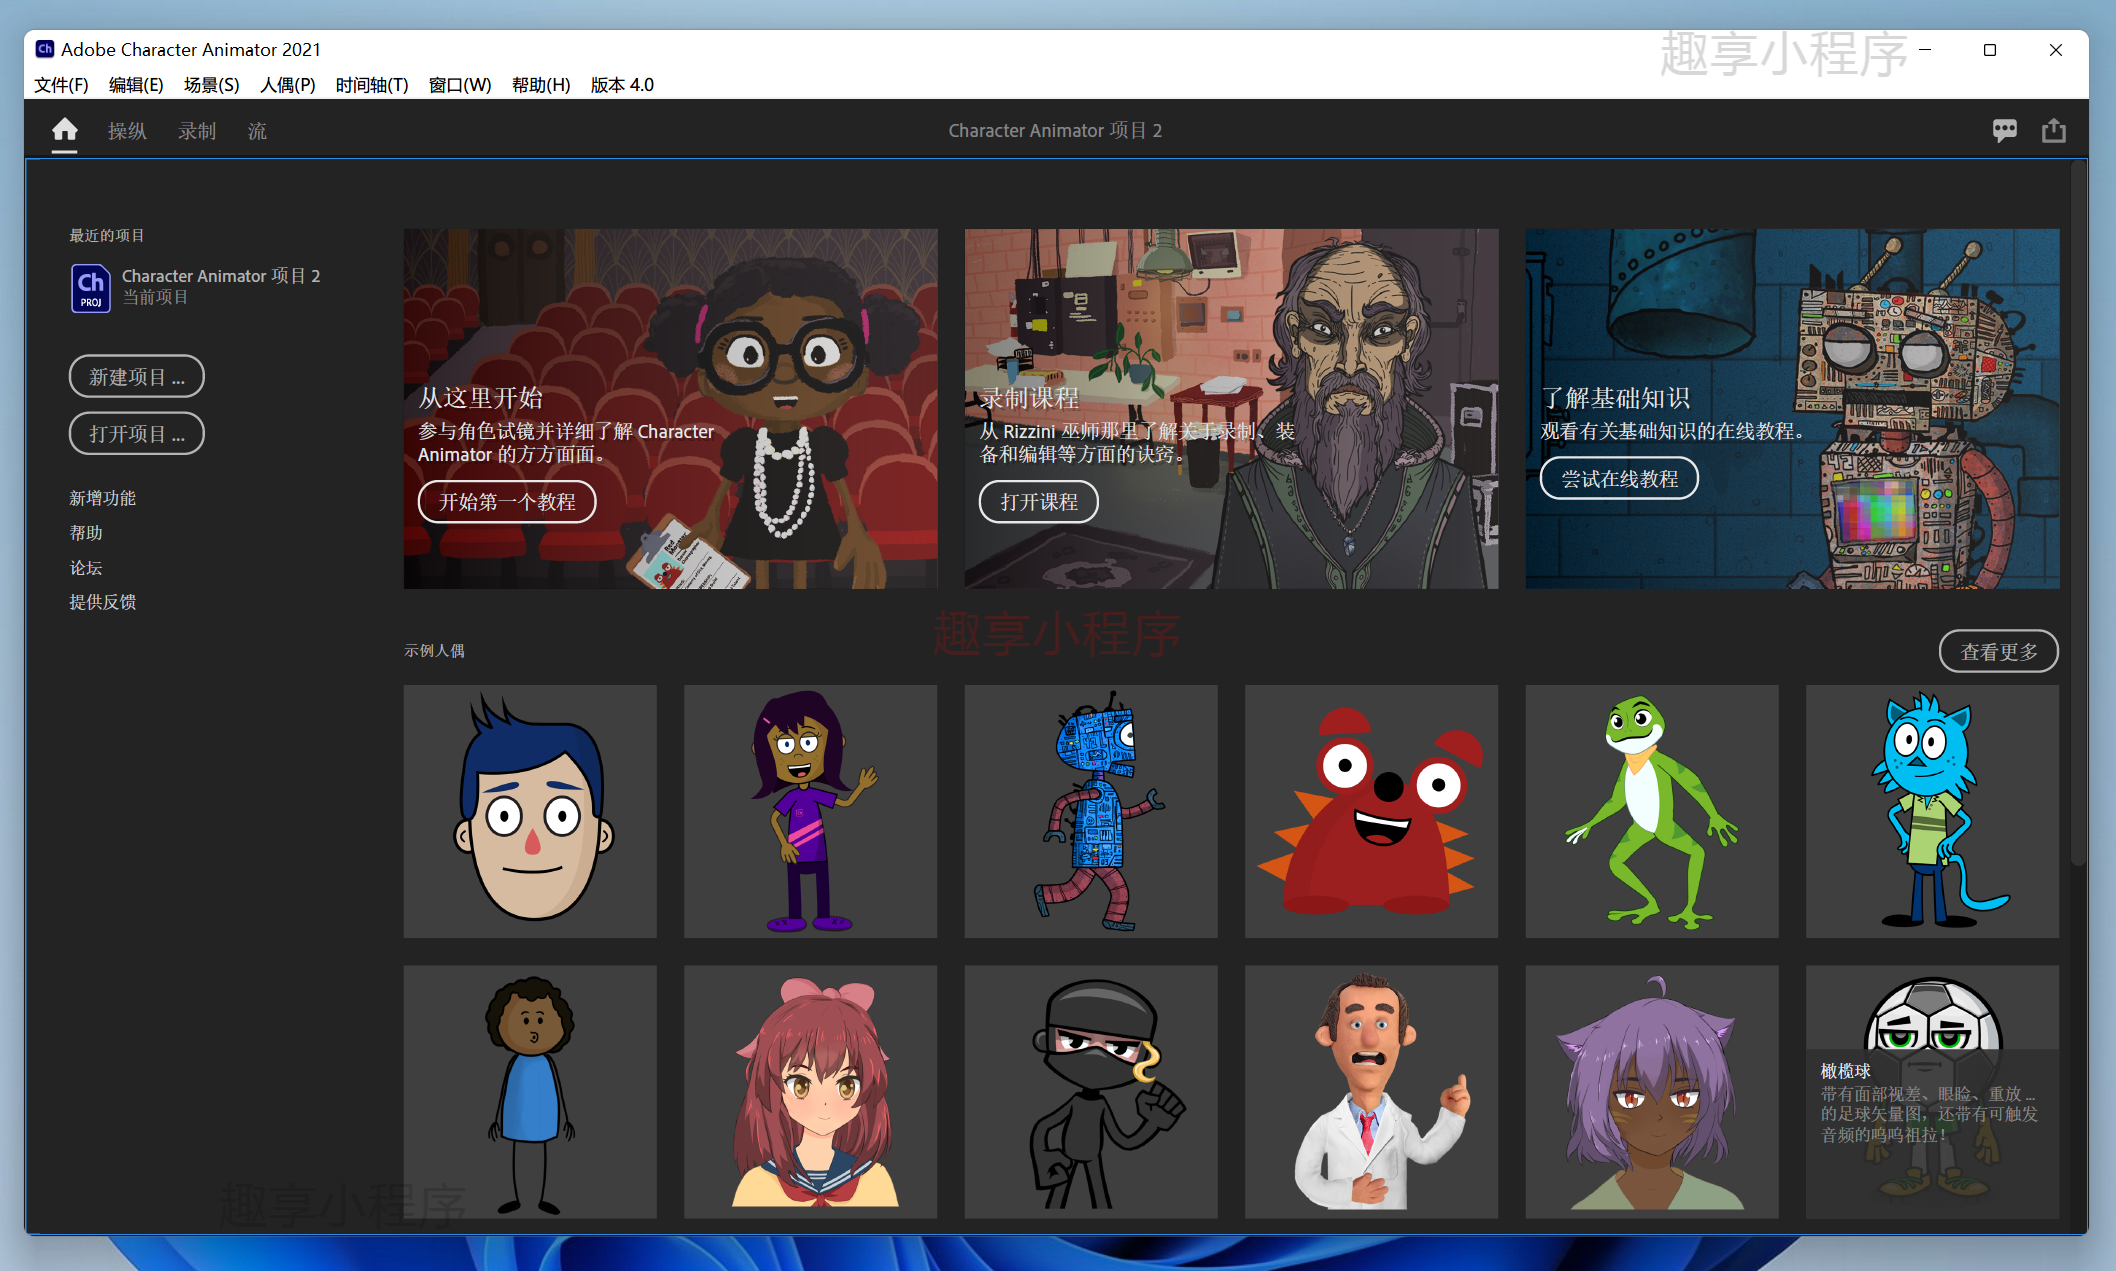This screenshot has width=2116, height=1271.
Task: Switch to the 流 workspace tab
Action: (x=257, y=131)
